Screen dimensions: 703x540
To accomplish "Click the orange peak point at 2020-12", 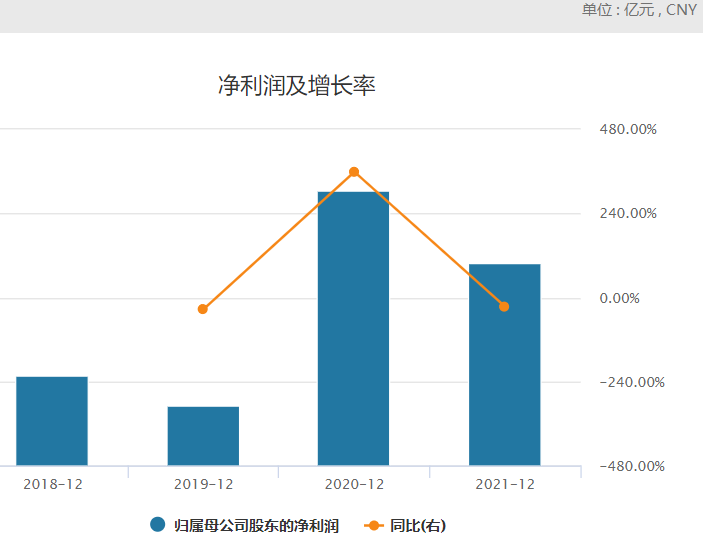I will click(354, 172).
